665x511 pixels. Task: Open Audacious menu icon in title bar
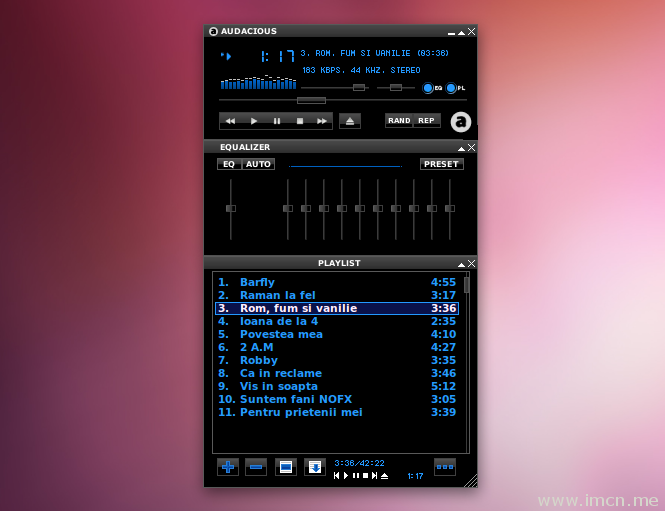213,31
